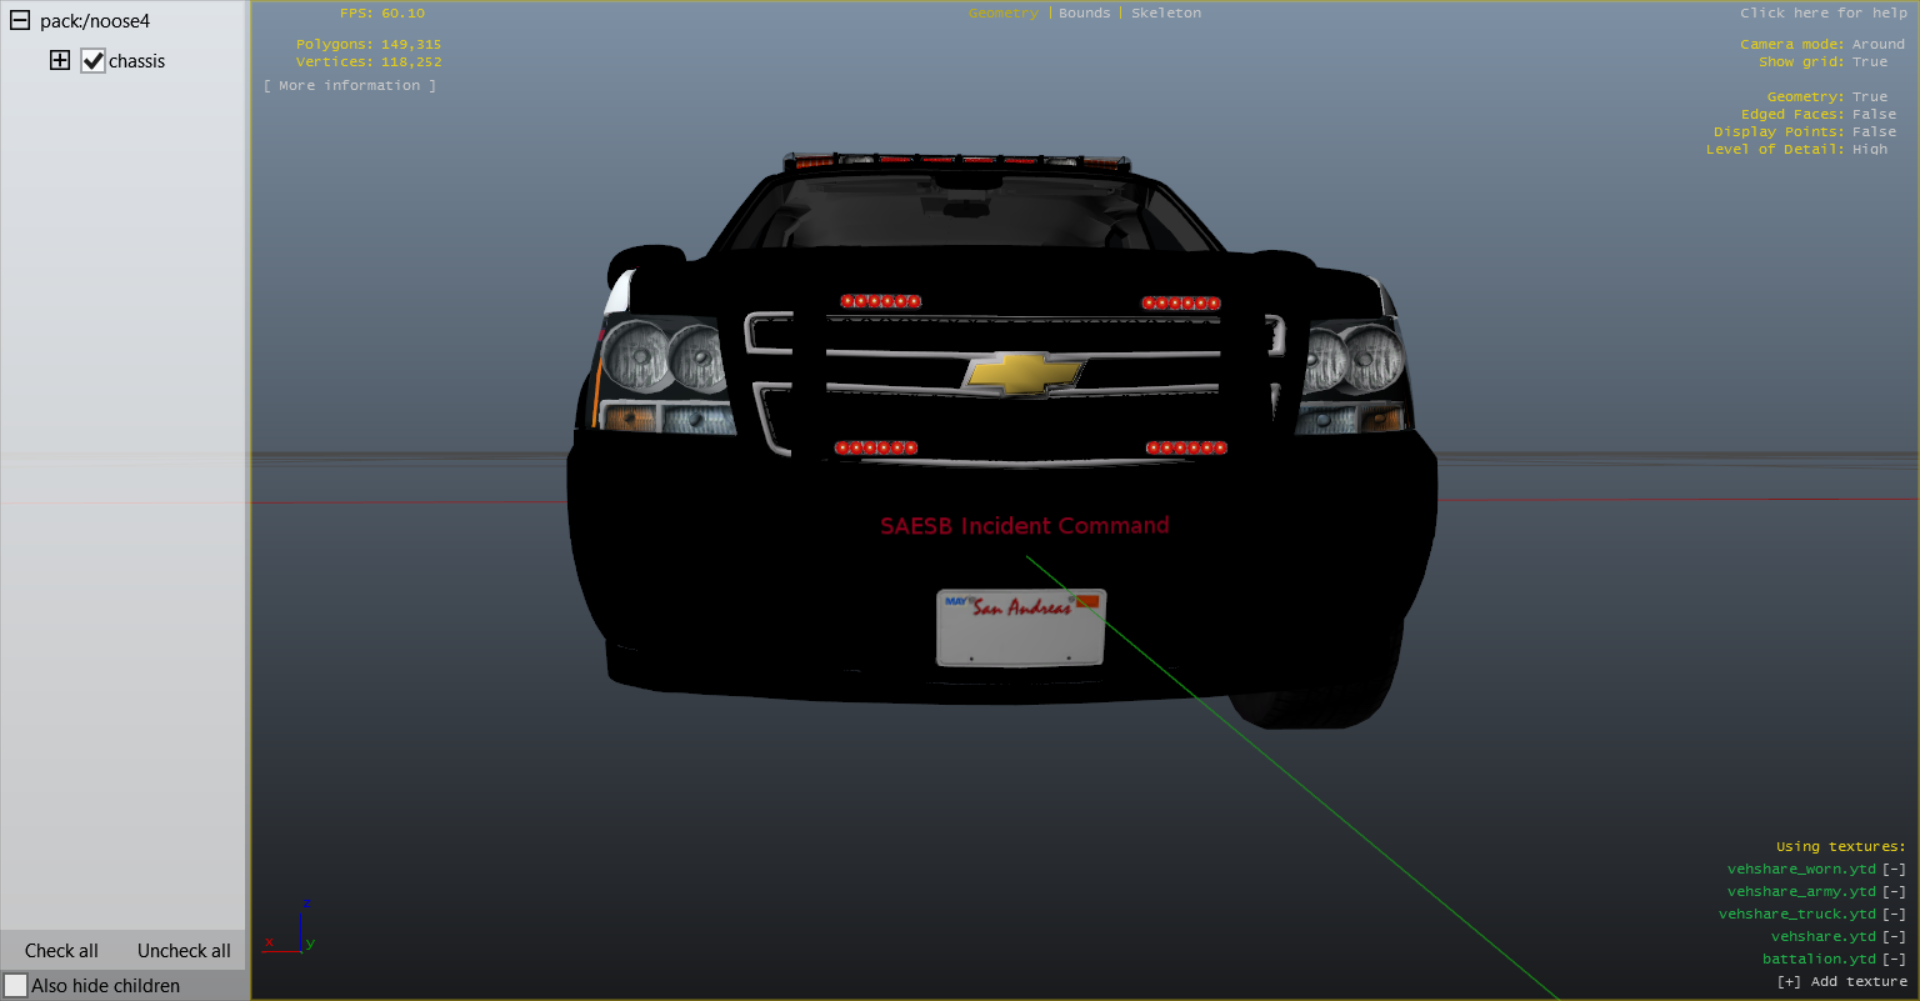Screen dimensions: 1920x1001
Task: Select vehshare_worn.ytd texture name
Action: pos(1801,869)
